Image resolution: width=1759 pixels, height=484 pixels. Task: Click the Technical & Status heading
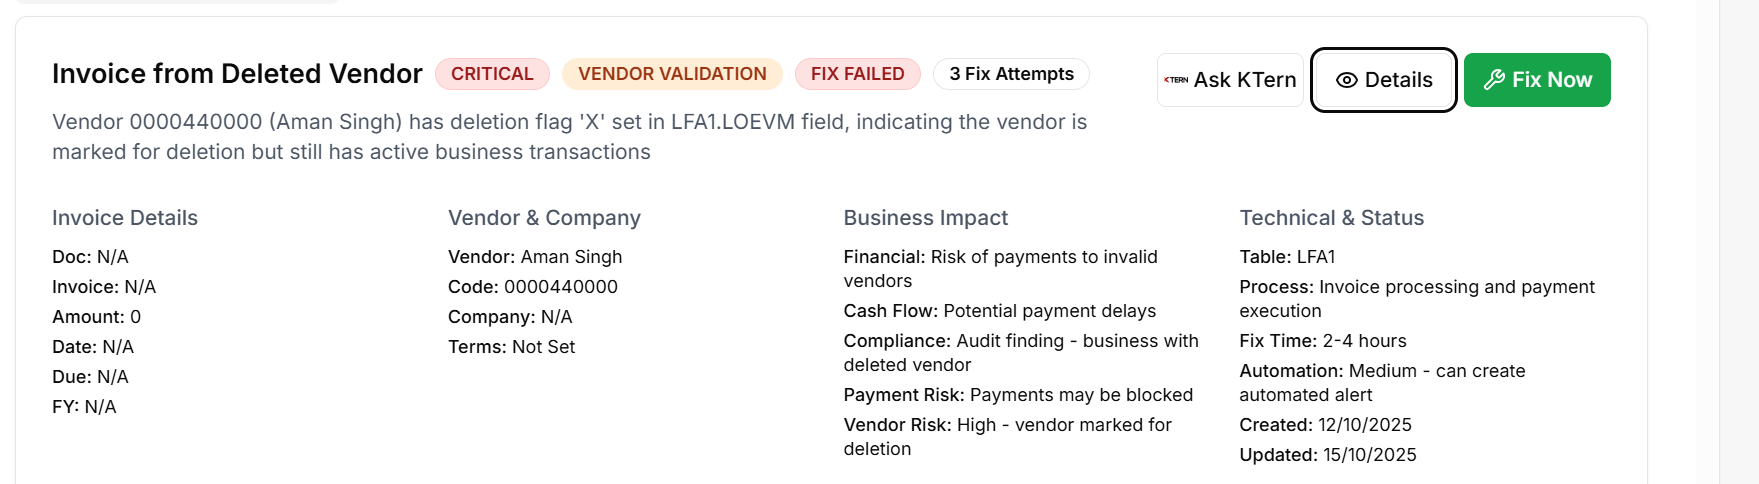tap(1331, 218)
